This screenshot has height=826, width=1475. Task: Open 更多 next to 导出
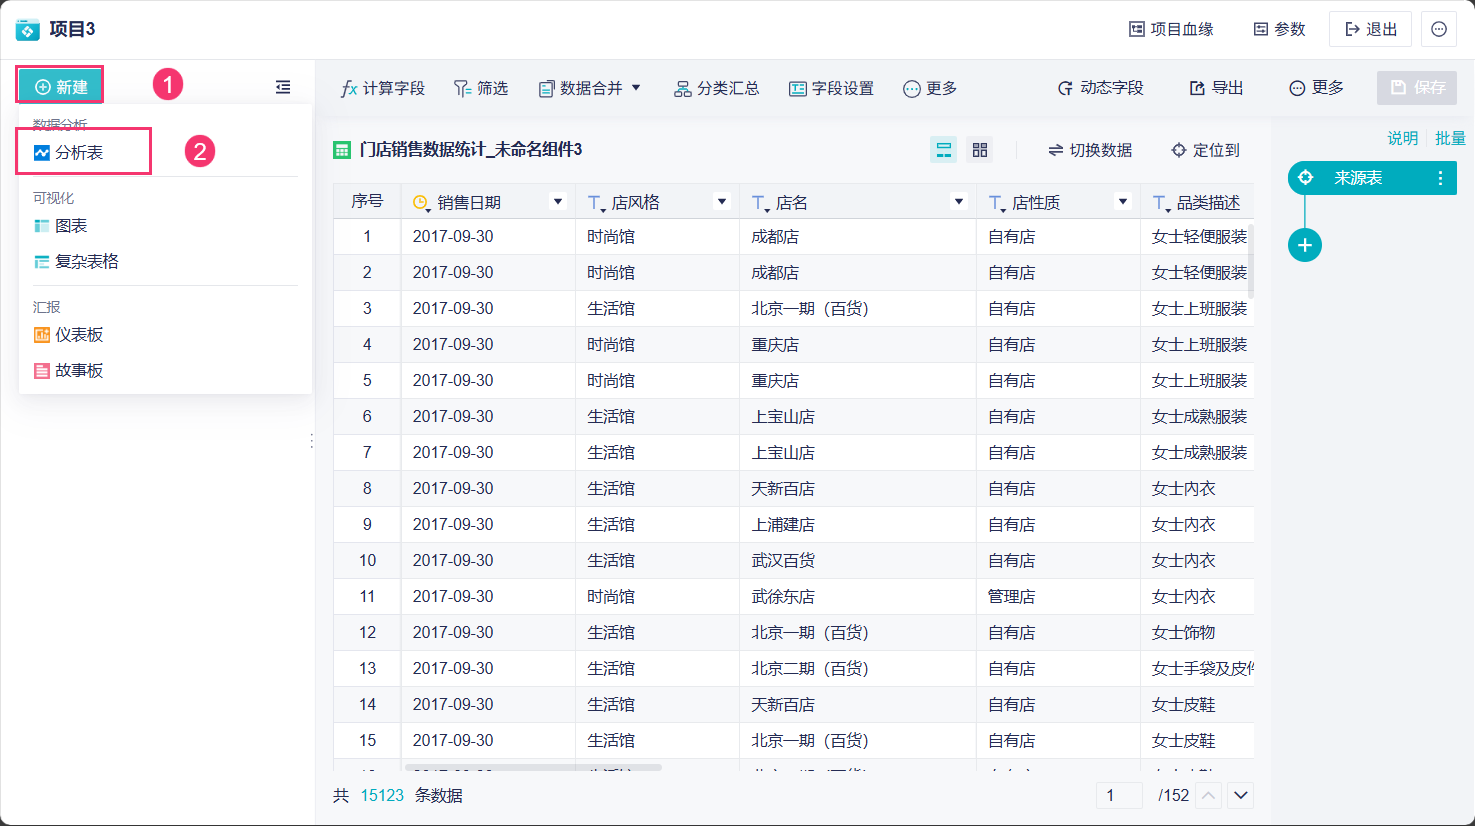(1317, 88)
